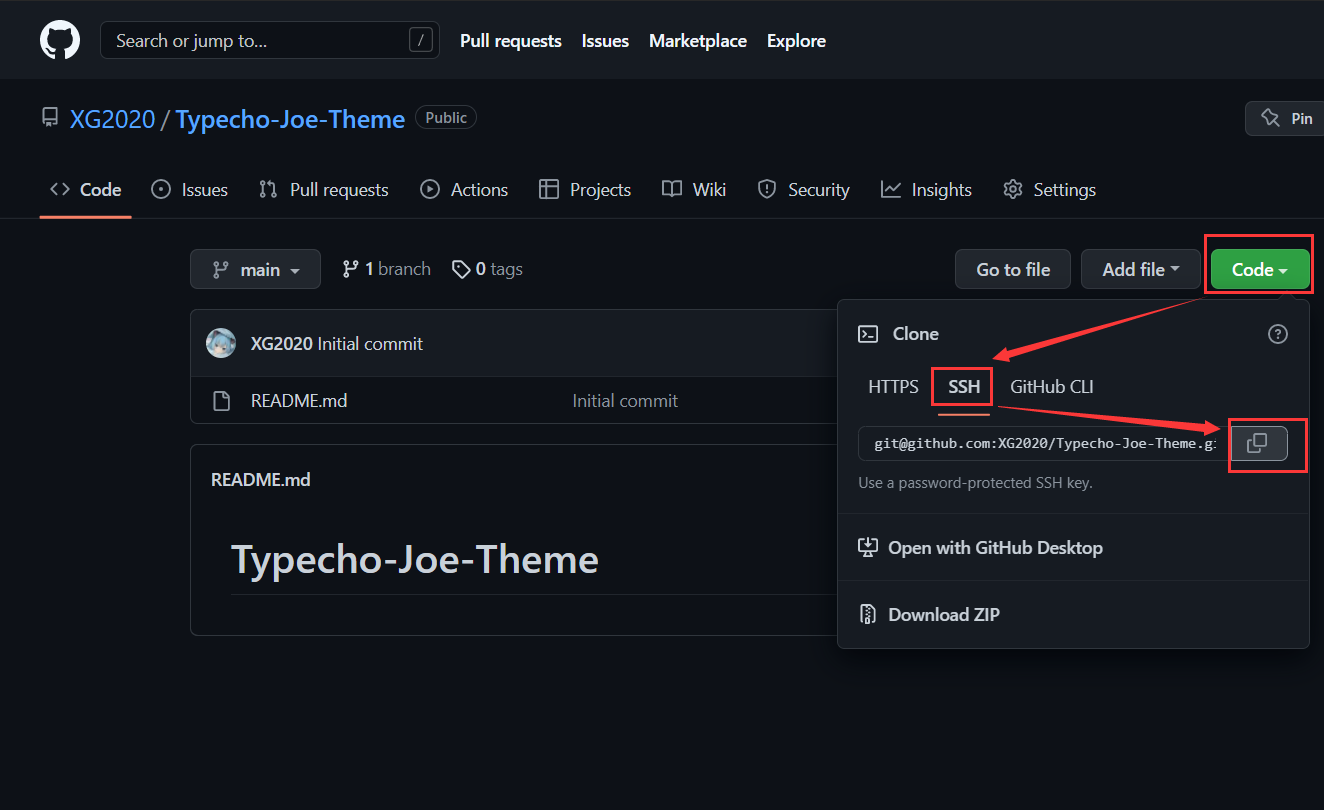Click the Go to file button
Screen dimensions: 1324x810
[x=1013, y=269]
